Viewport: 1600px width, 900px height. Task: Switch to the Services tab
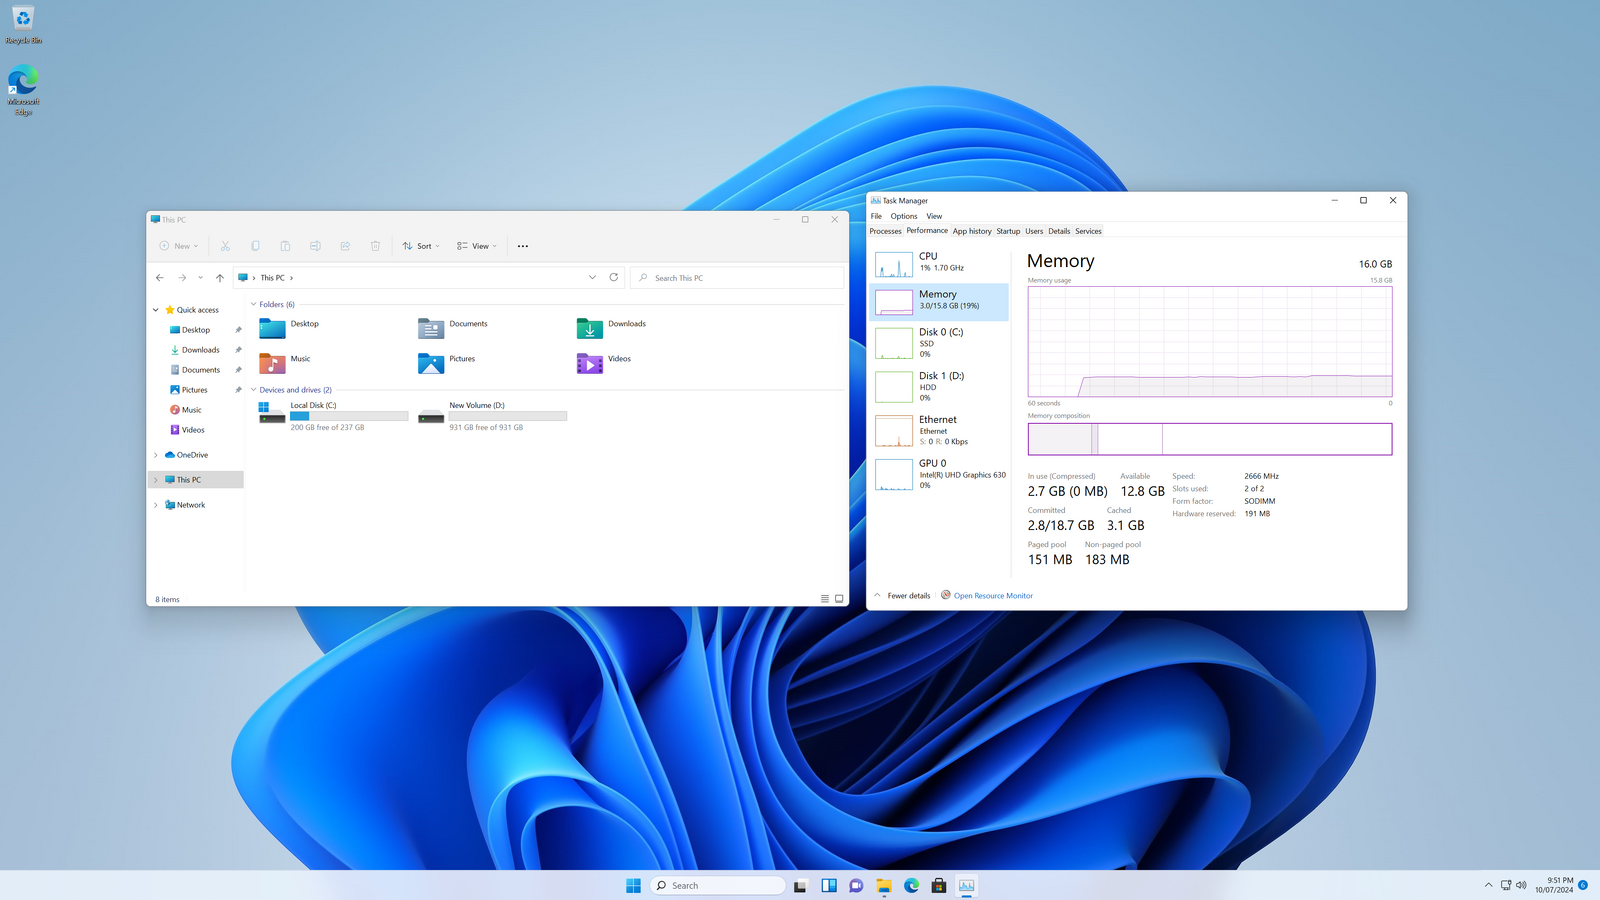pyautogui.click(x=1088, y=231)
